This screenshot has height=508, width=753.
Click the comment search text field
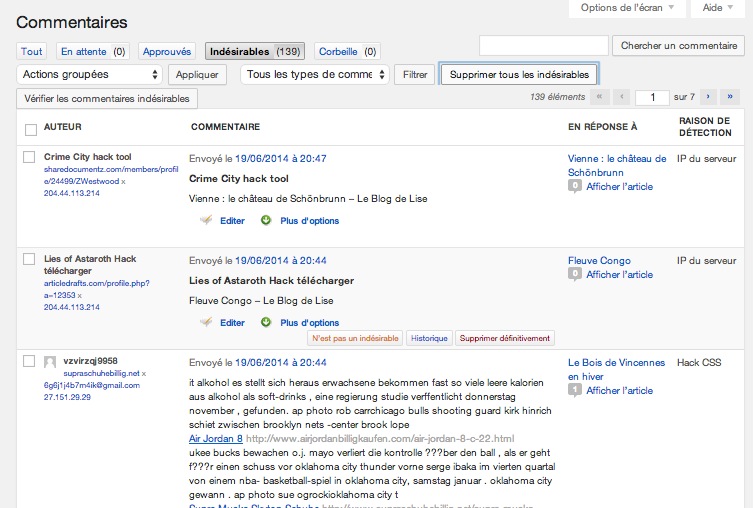[544, 46]
